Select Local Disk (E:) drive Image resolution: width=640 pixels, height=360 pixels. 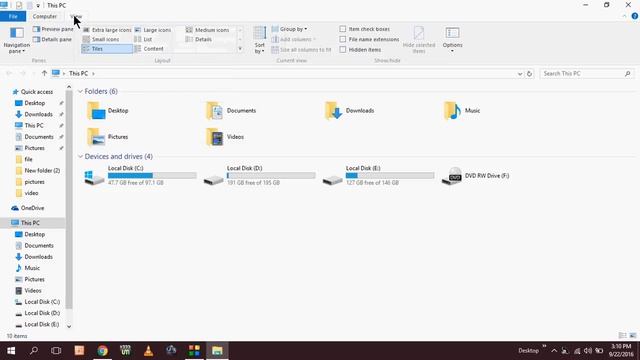coord(378,176)
